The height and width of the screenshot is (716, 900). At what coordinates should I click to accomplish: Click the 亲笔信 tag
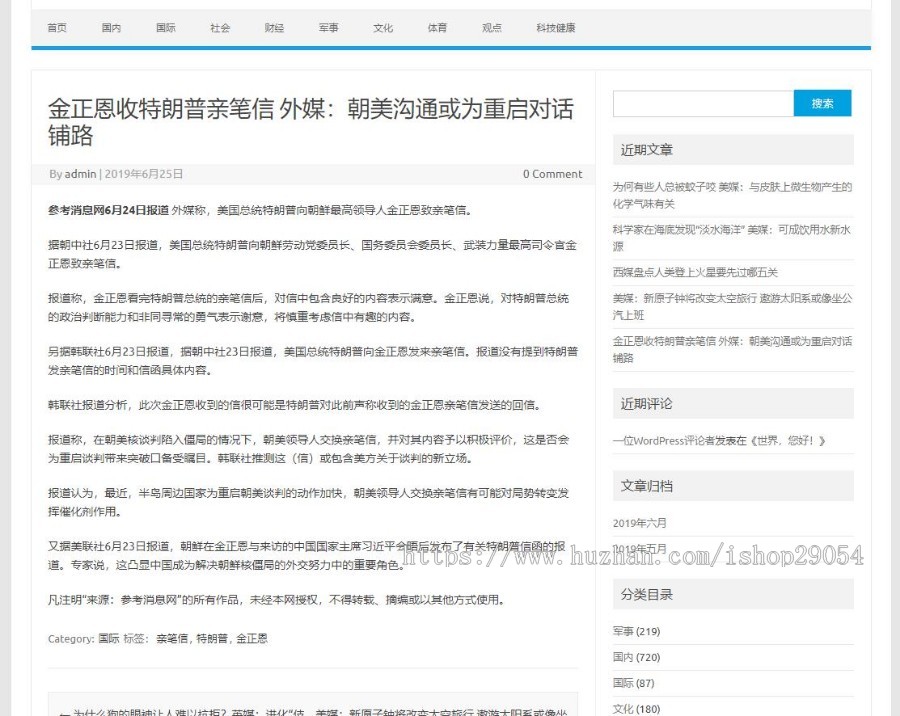(x=168, y=638)
